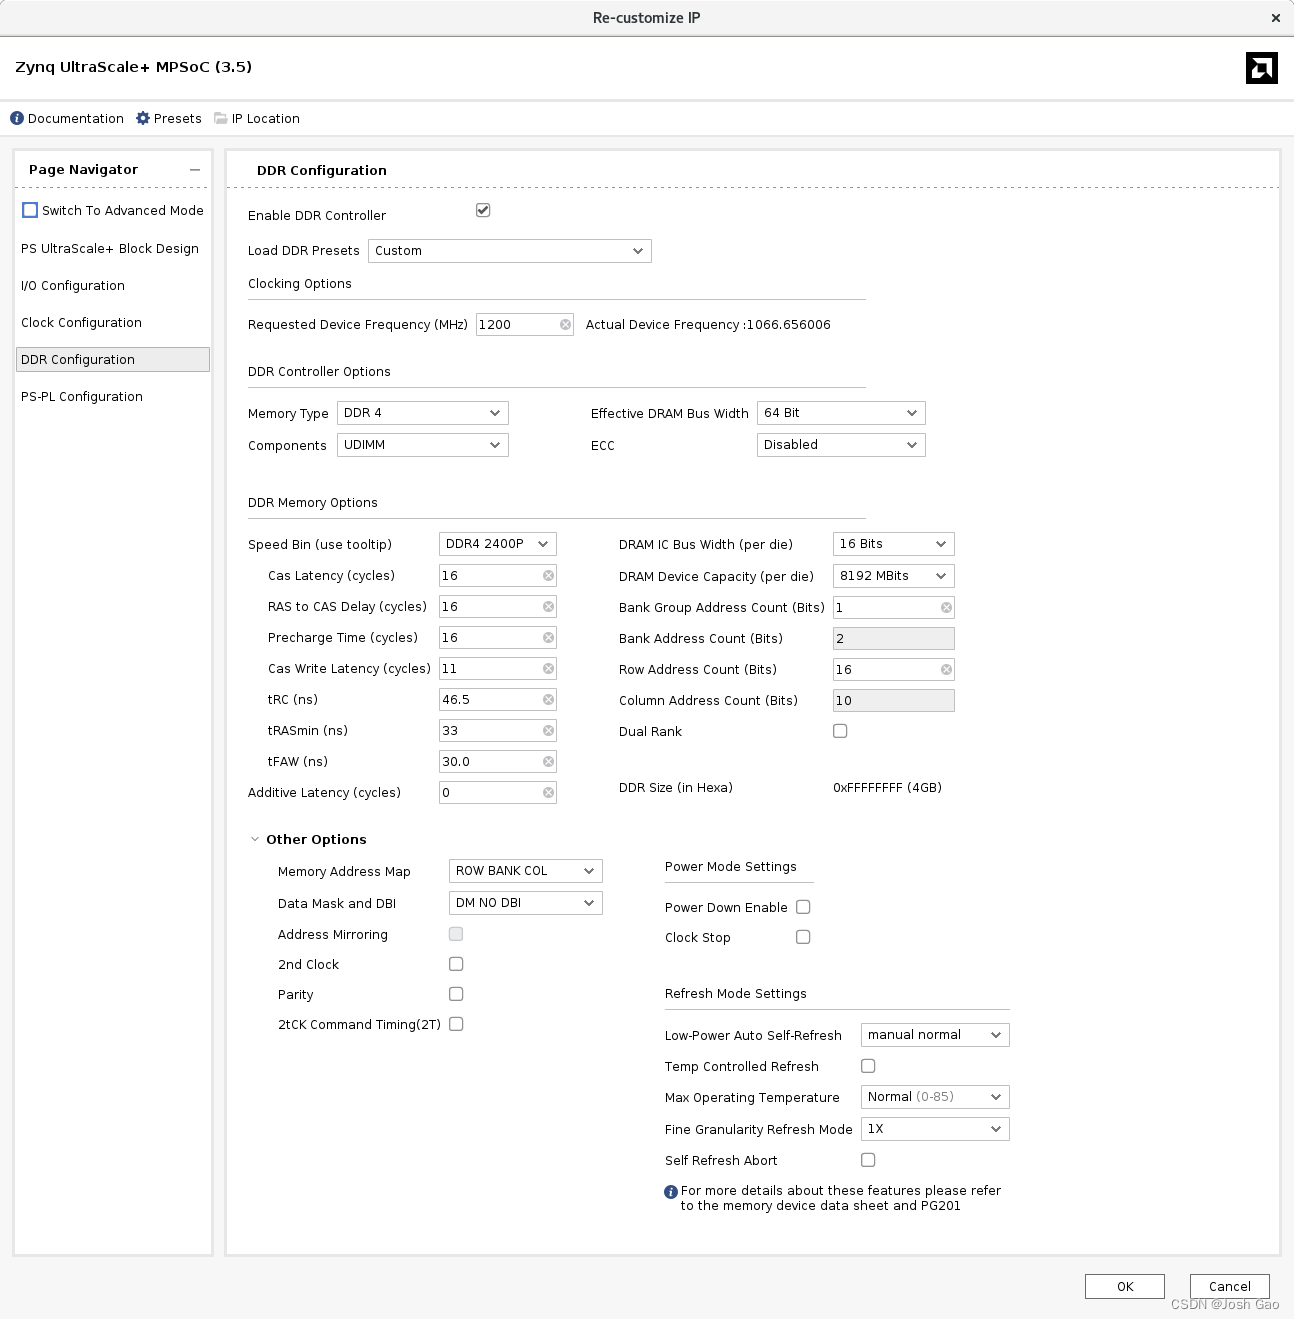Clear the Precharge Time value

tap(548, 638)
